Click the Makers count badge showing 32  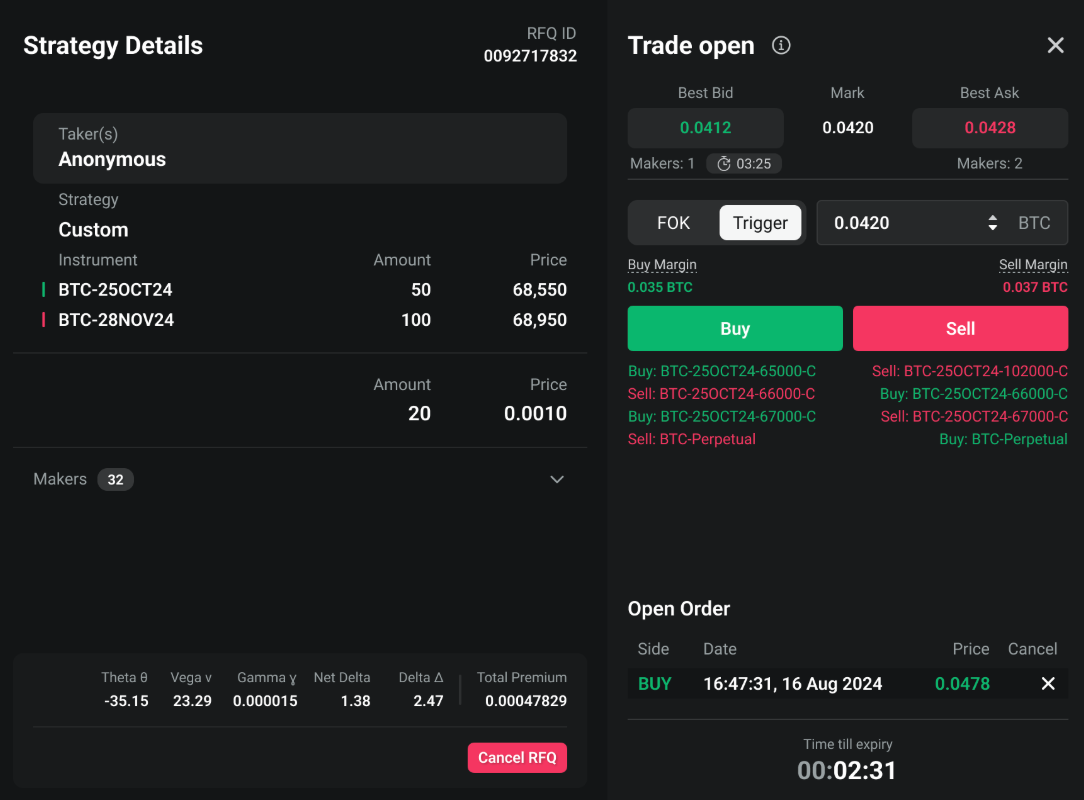click(115, 479)
